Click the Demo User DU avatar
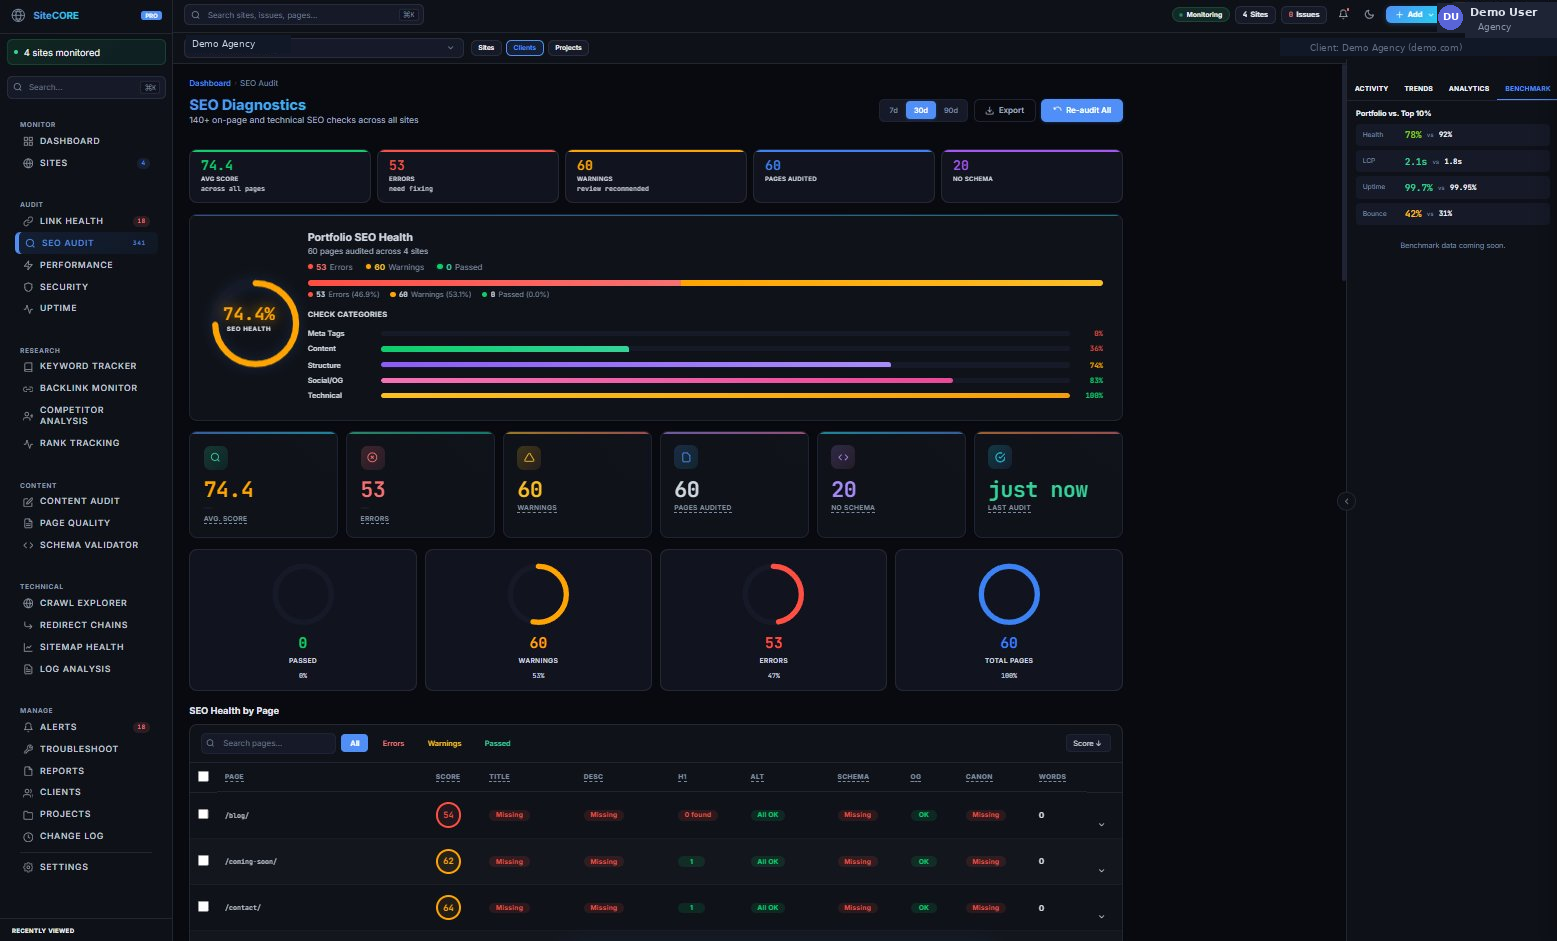This screenshot has height=941, width=1557. coord(1450,17)
